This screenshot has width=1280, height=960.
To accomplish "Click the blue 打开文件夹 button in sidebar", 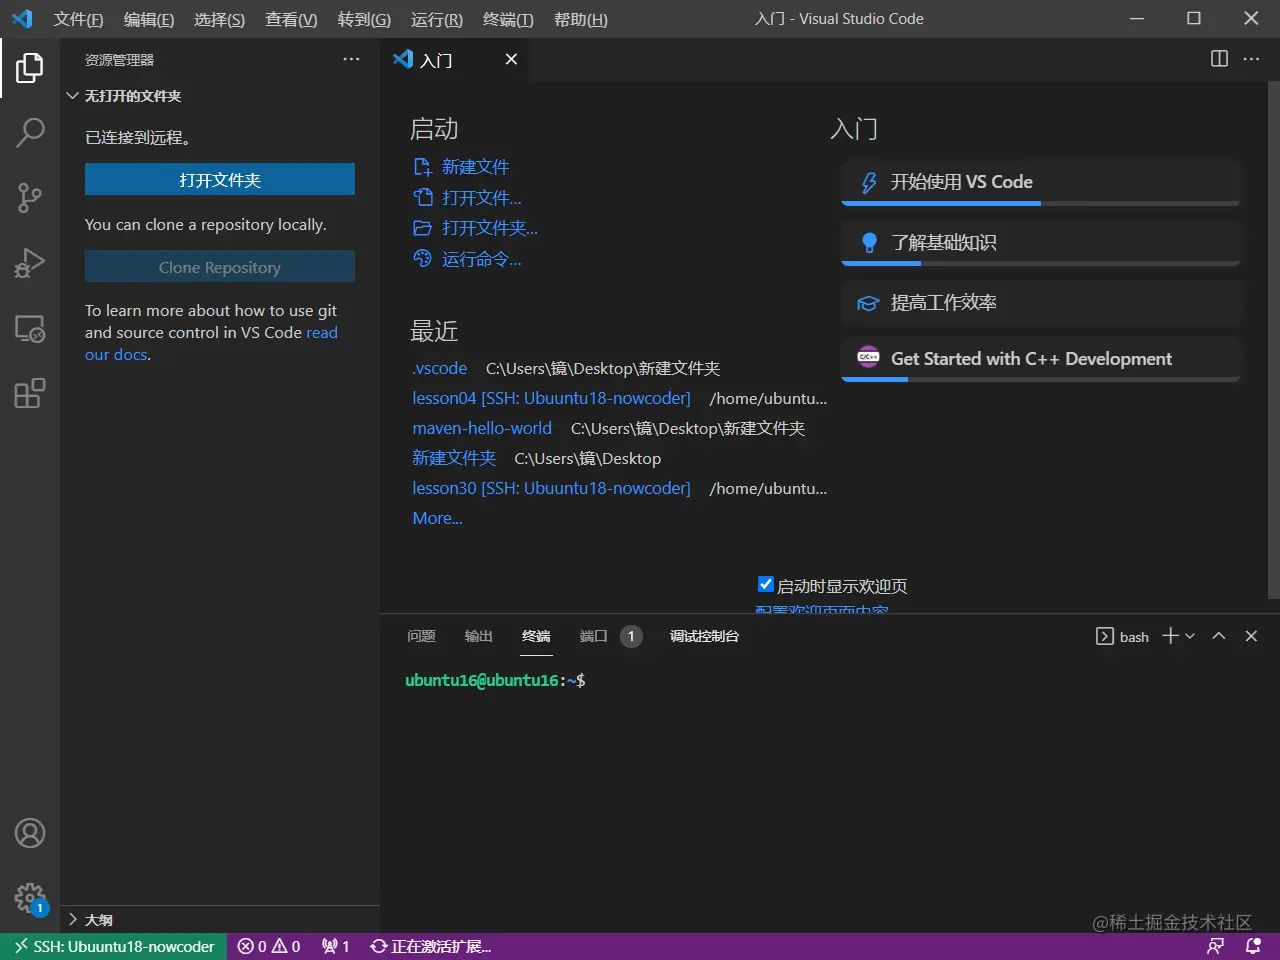I will click(220, 180).
